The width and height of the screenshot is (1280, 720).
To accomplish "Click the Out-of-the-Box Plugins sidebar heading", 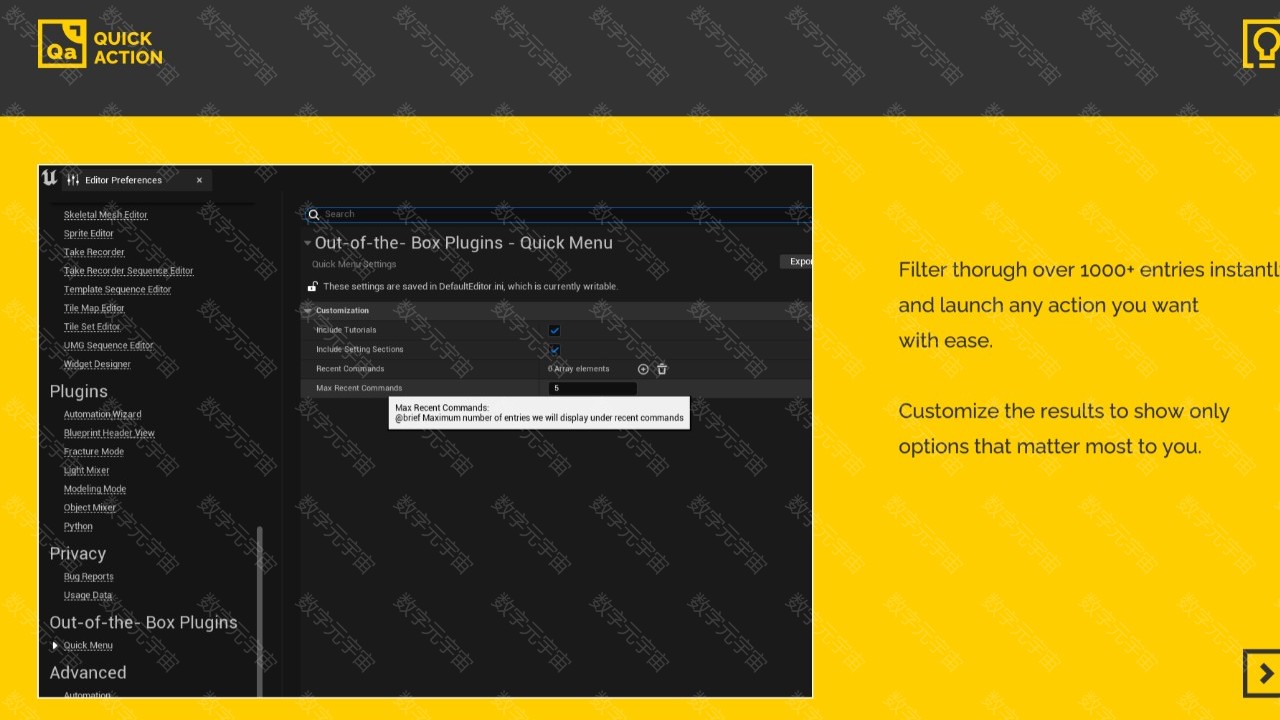I will [144, 622].
